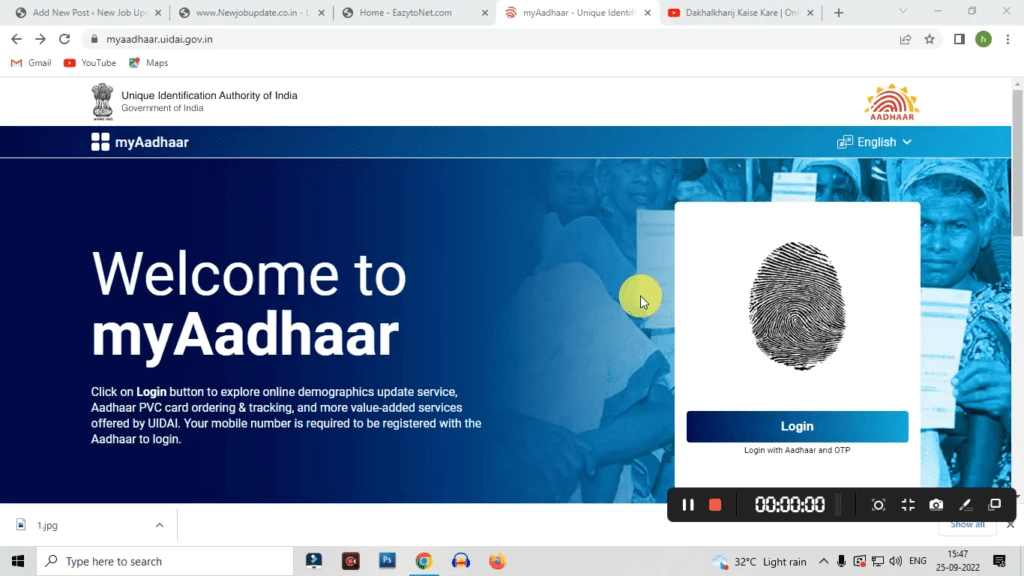Close the Home - EazytoNet.com tab
This screenshot has height=576, width=1024.
coord(485,12)
